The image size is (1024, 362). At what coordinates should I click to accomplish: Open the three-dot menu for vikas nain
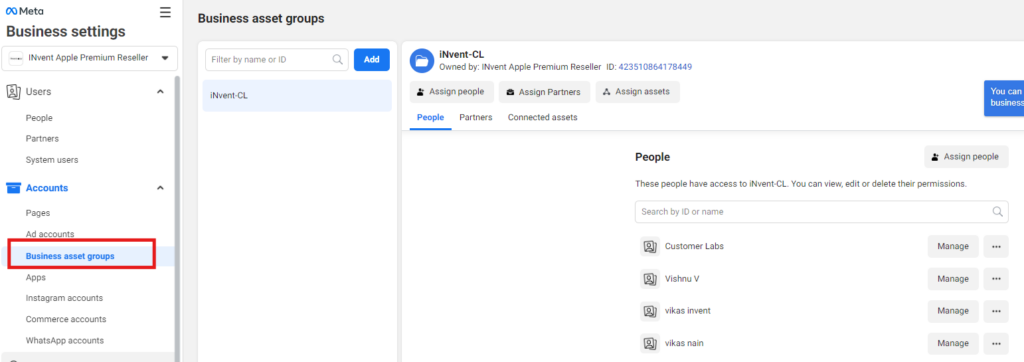coord(996,343)
